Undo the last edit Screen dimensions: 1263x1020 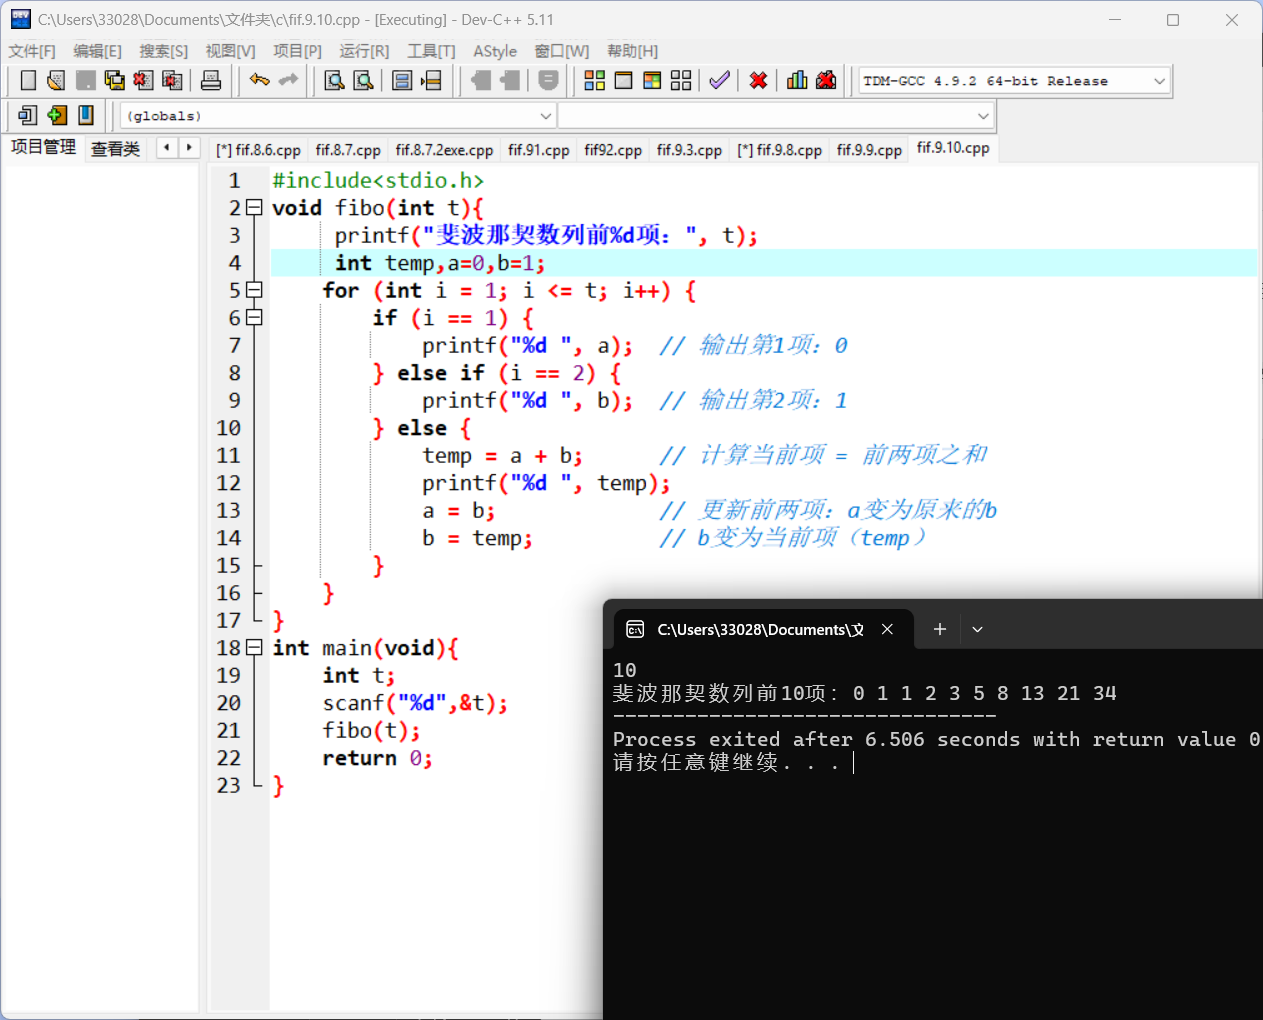[x=260, y=81]
